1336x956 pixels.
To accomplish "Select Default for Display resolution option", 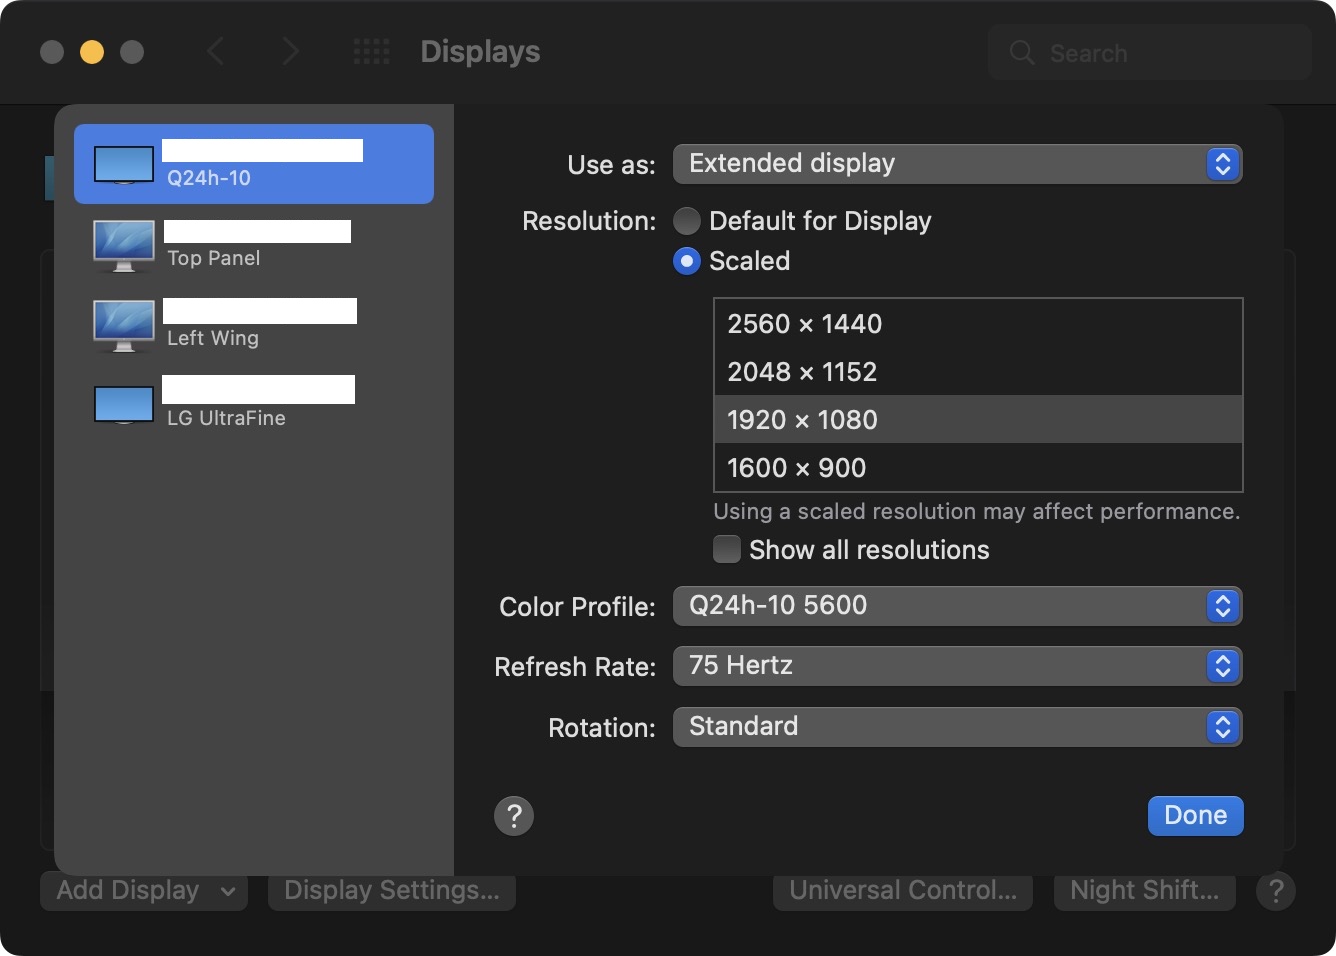I will 687,221.
